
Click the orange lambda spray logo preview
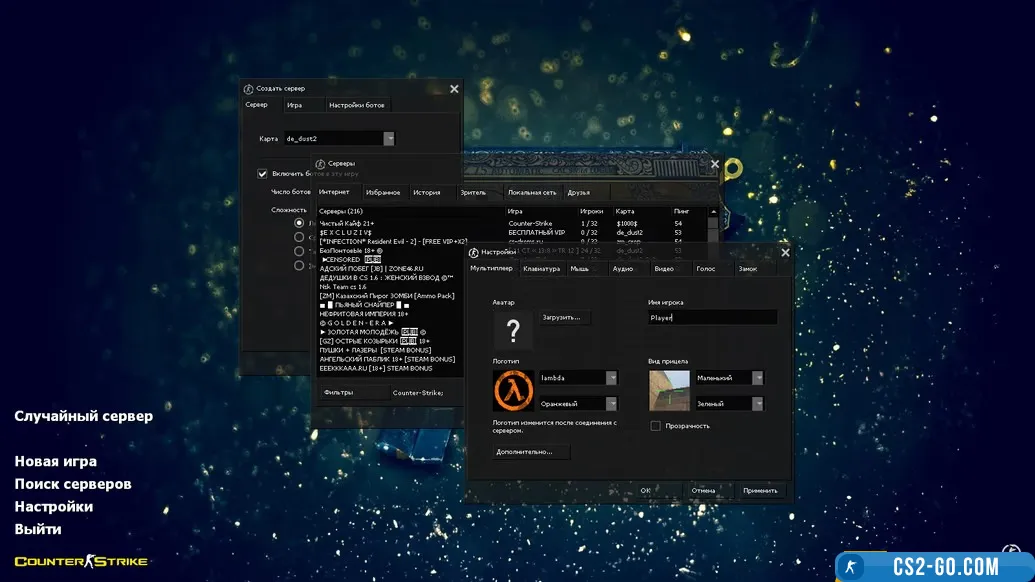tap(513, 390)
